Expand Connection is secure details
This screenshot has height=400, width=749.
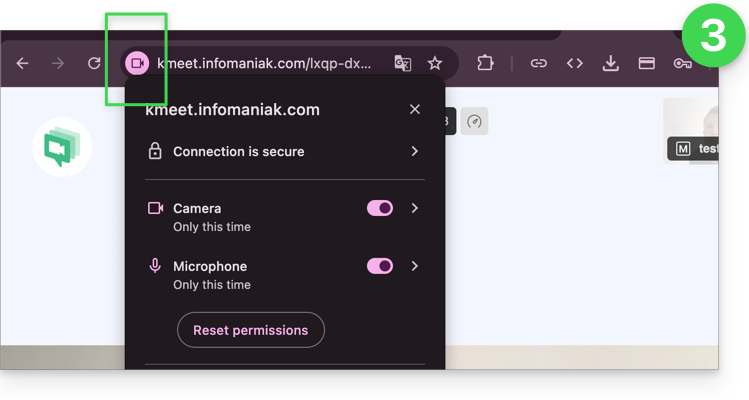414,152
